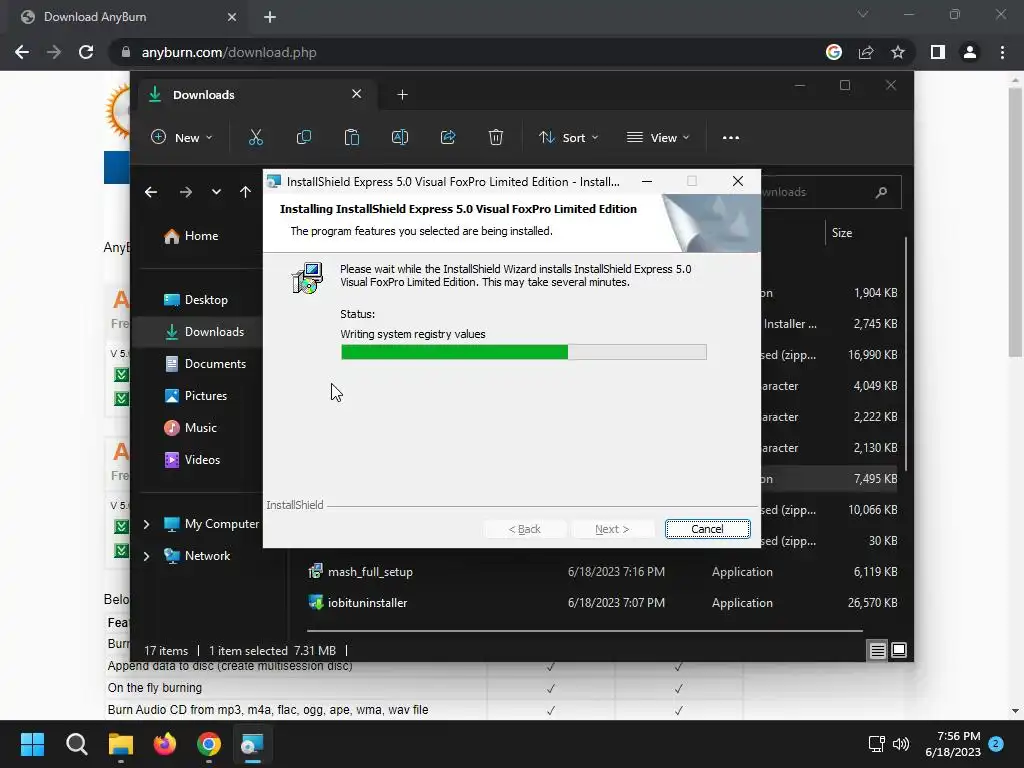Select mash_full_setup file row
The image size is (1024, 768).
(x=604, y=572)
